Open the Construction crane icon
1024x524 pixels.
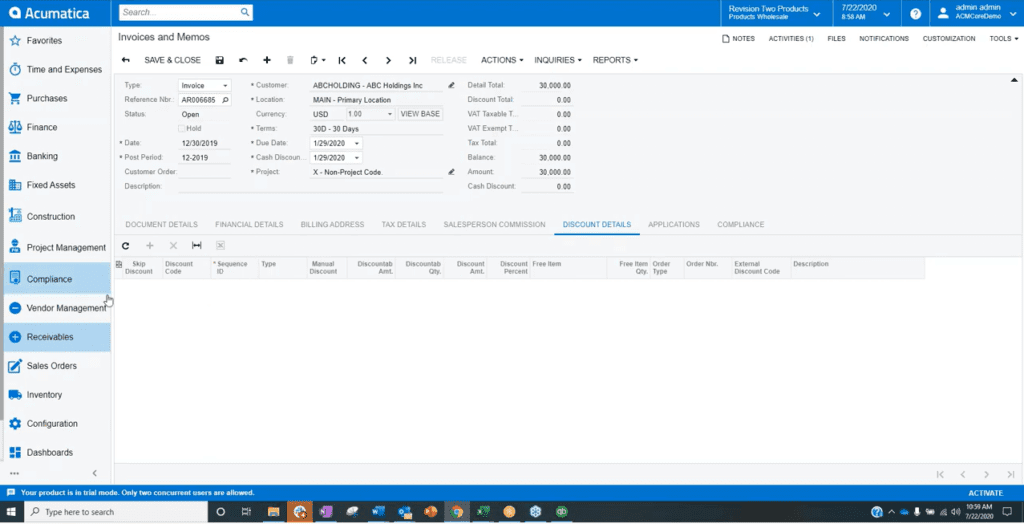tap(15, 215)
